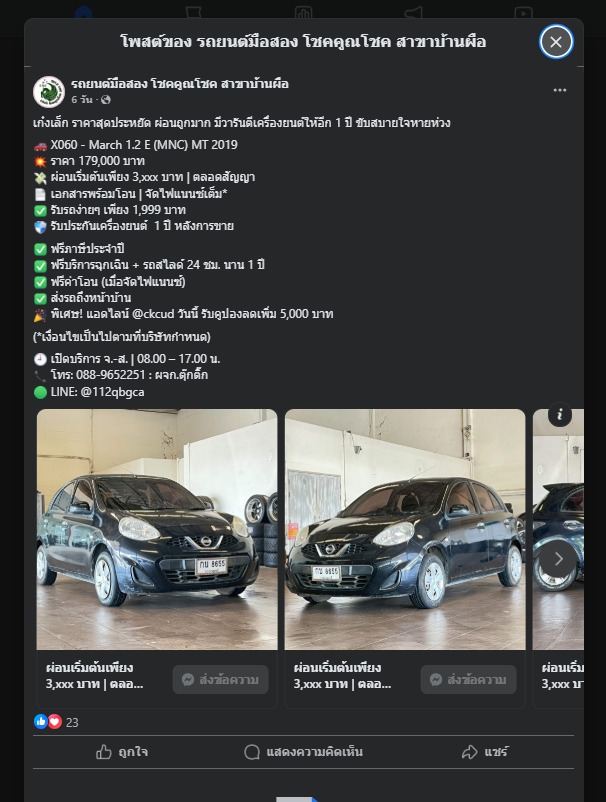
Task: Open the 6 วัน timestamp link
Action: [82, 100]
